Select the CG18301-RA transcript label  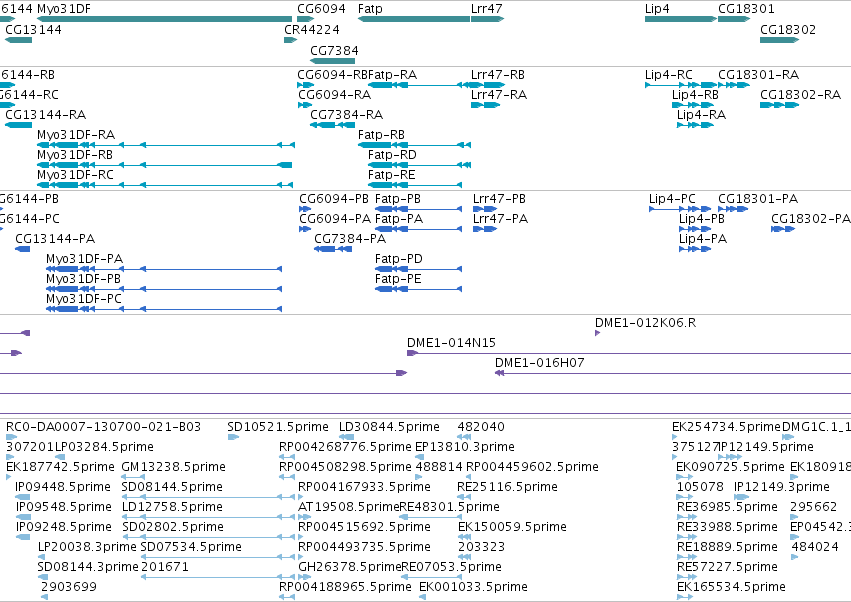(758, 75)
